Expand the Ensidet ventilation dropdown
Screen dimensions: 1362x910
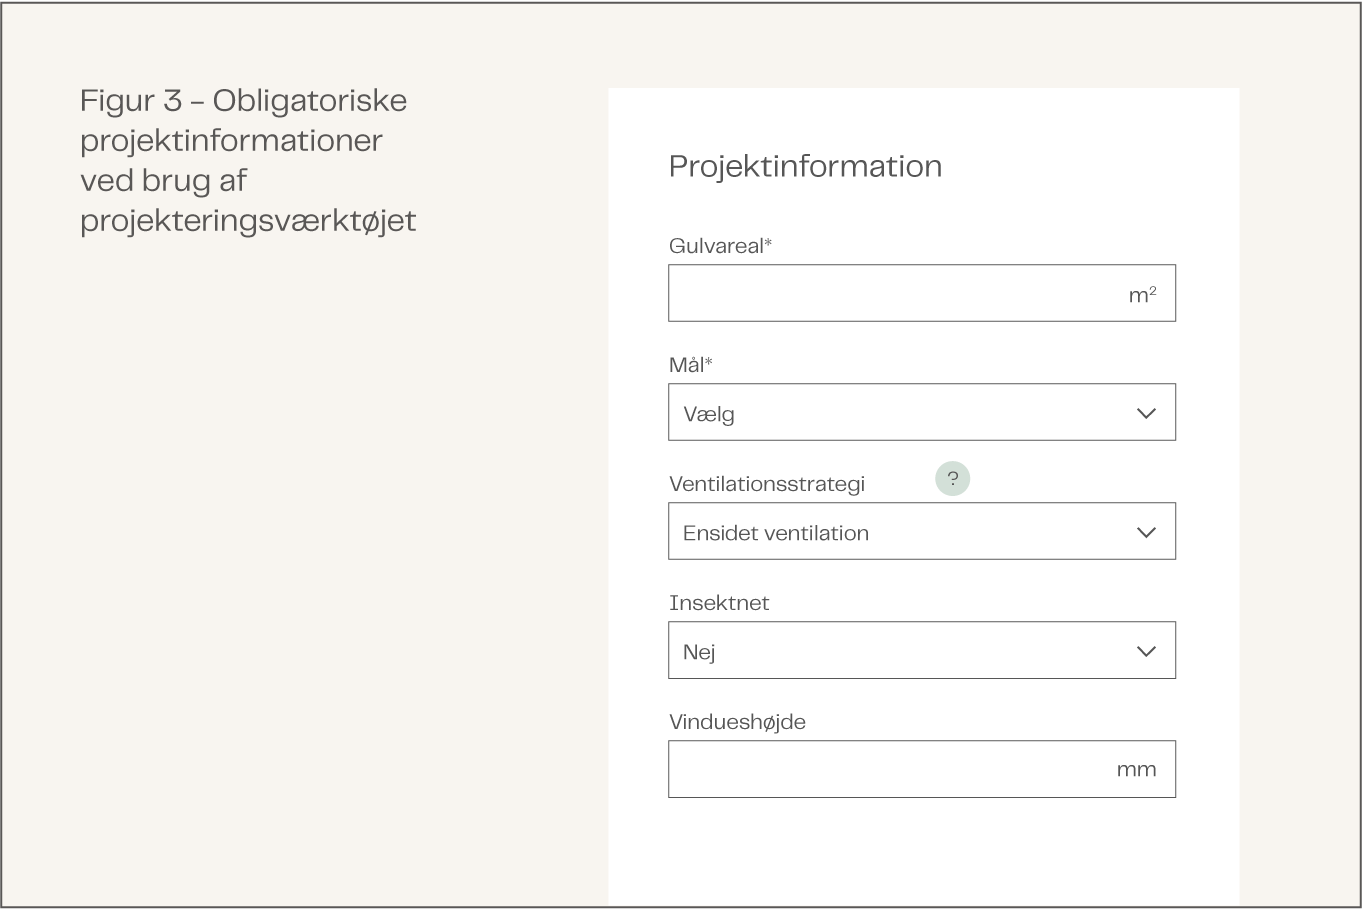click(900, 532)
